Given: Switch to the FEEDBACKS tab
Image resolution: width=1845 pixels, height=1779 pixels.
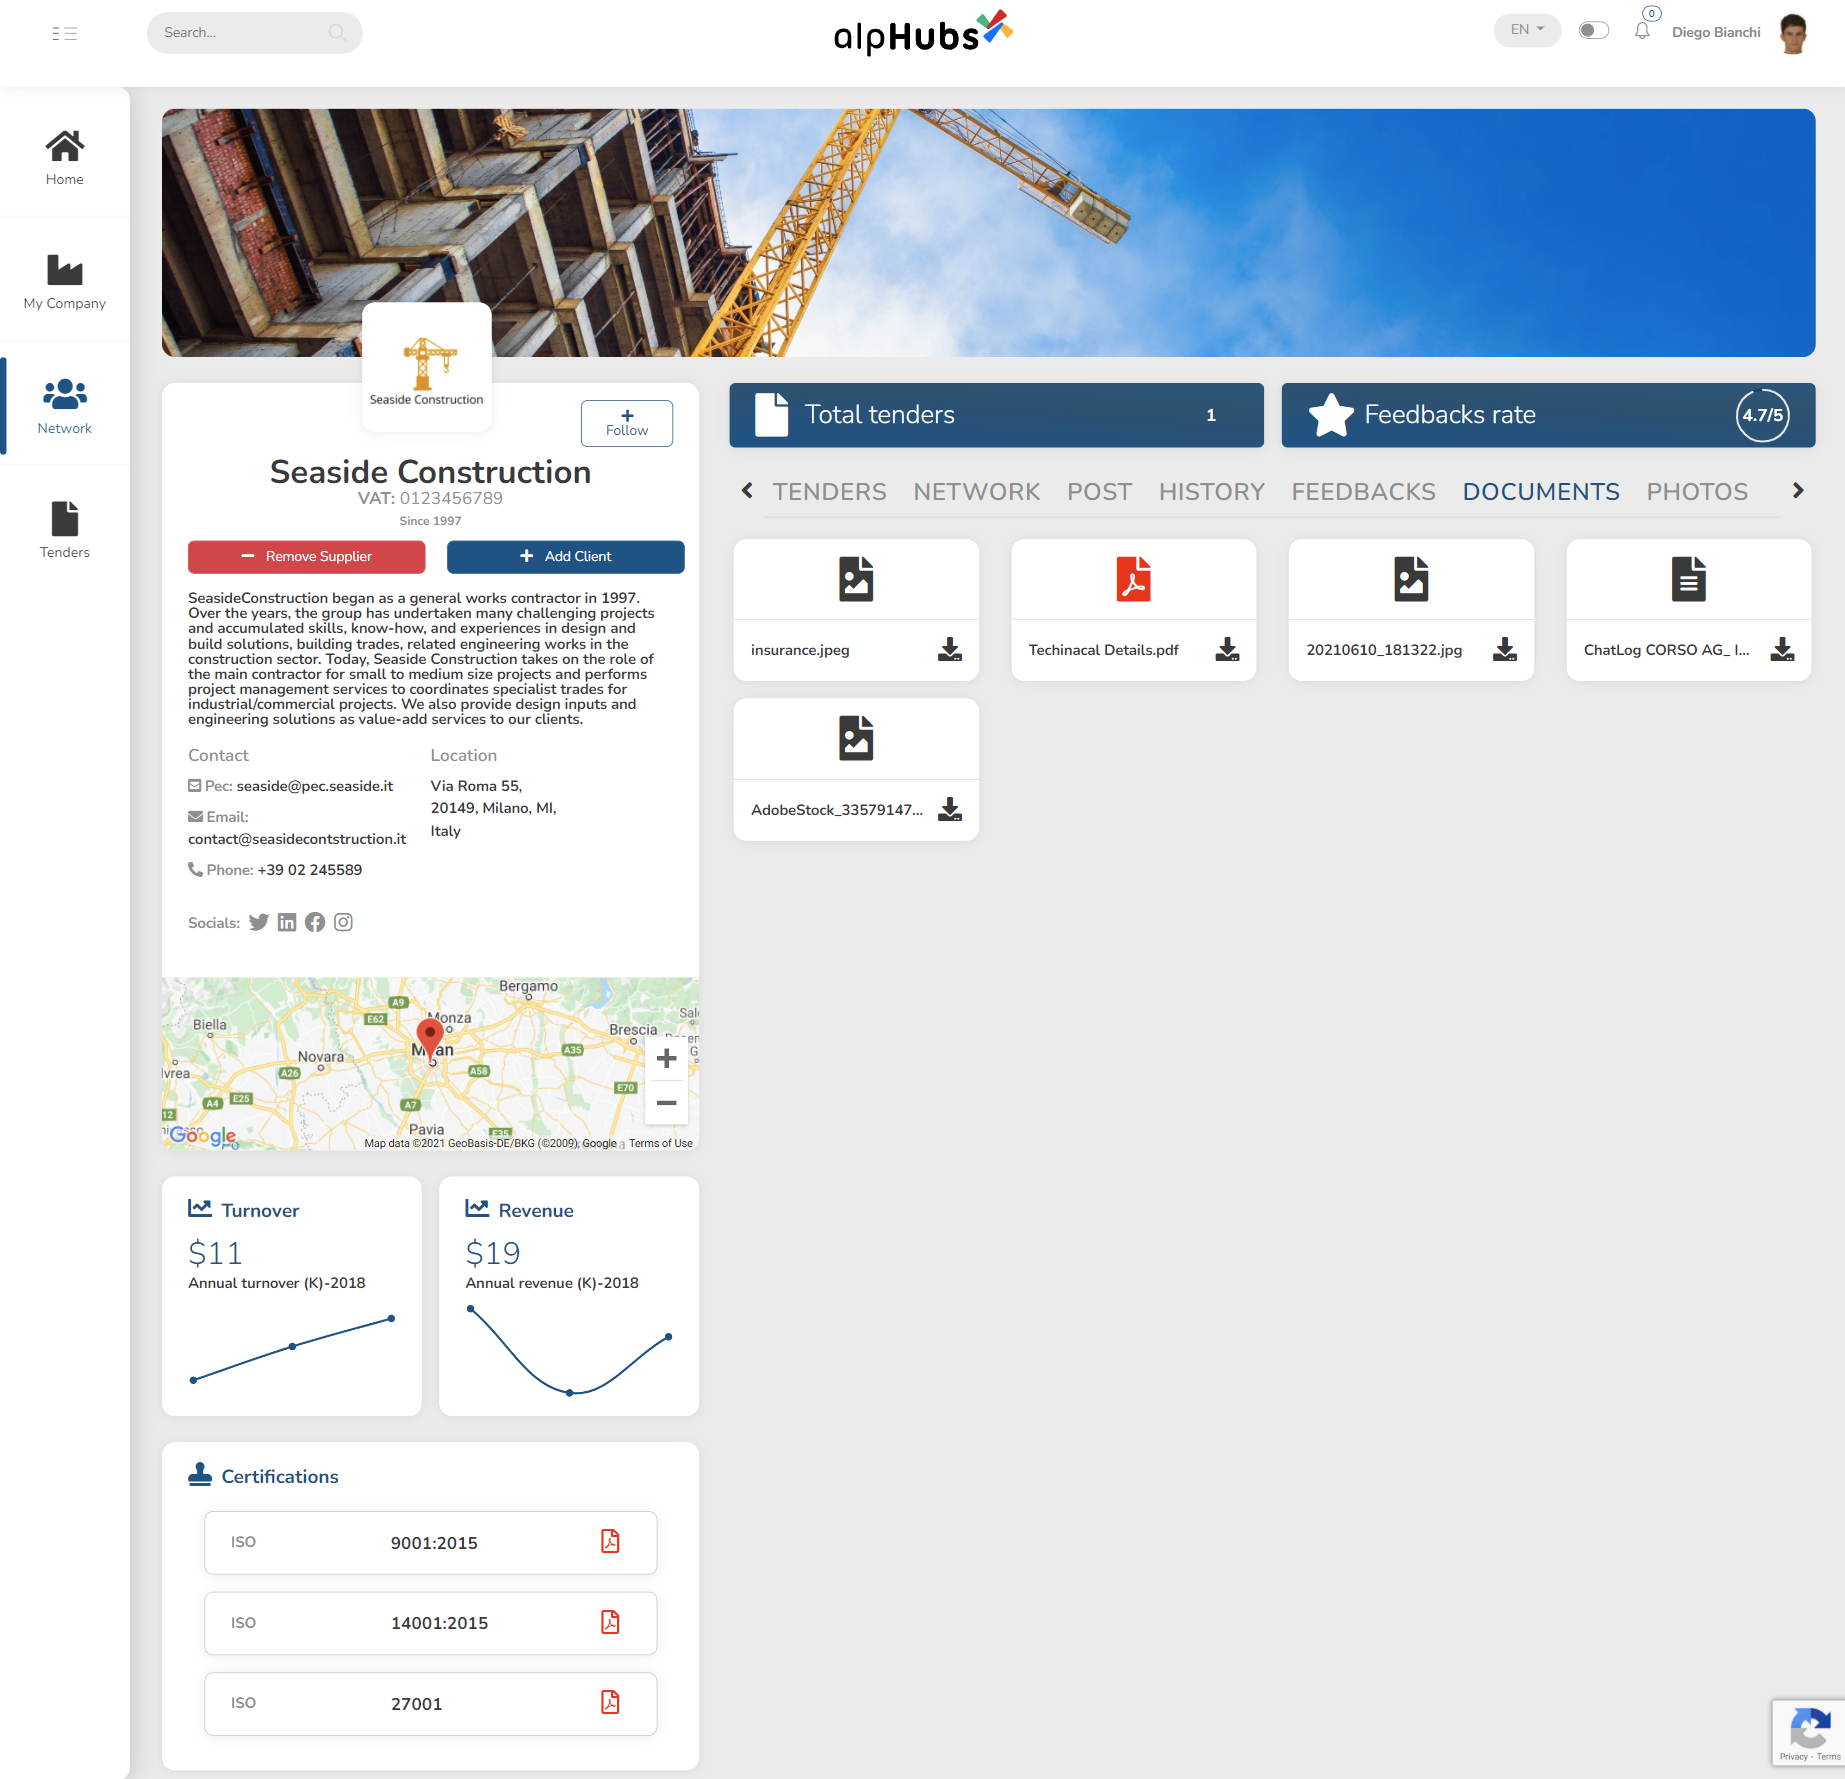Looking at the screenshot, I should point(1363,492).
